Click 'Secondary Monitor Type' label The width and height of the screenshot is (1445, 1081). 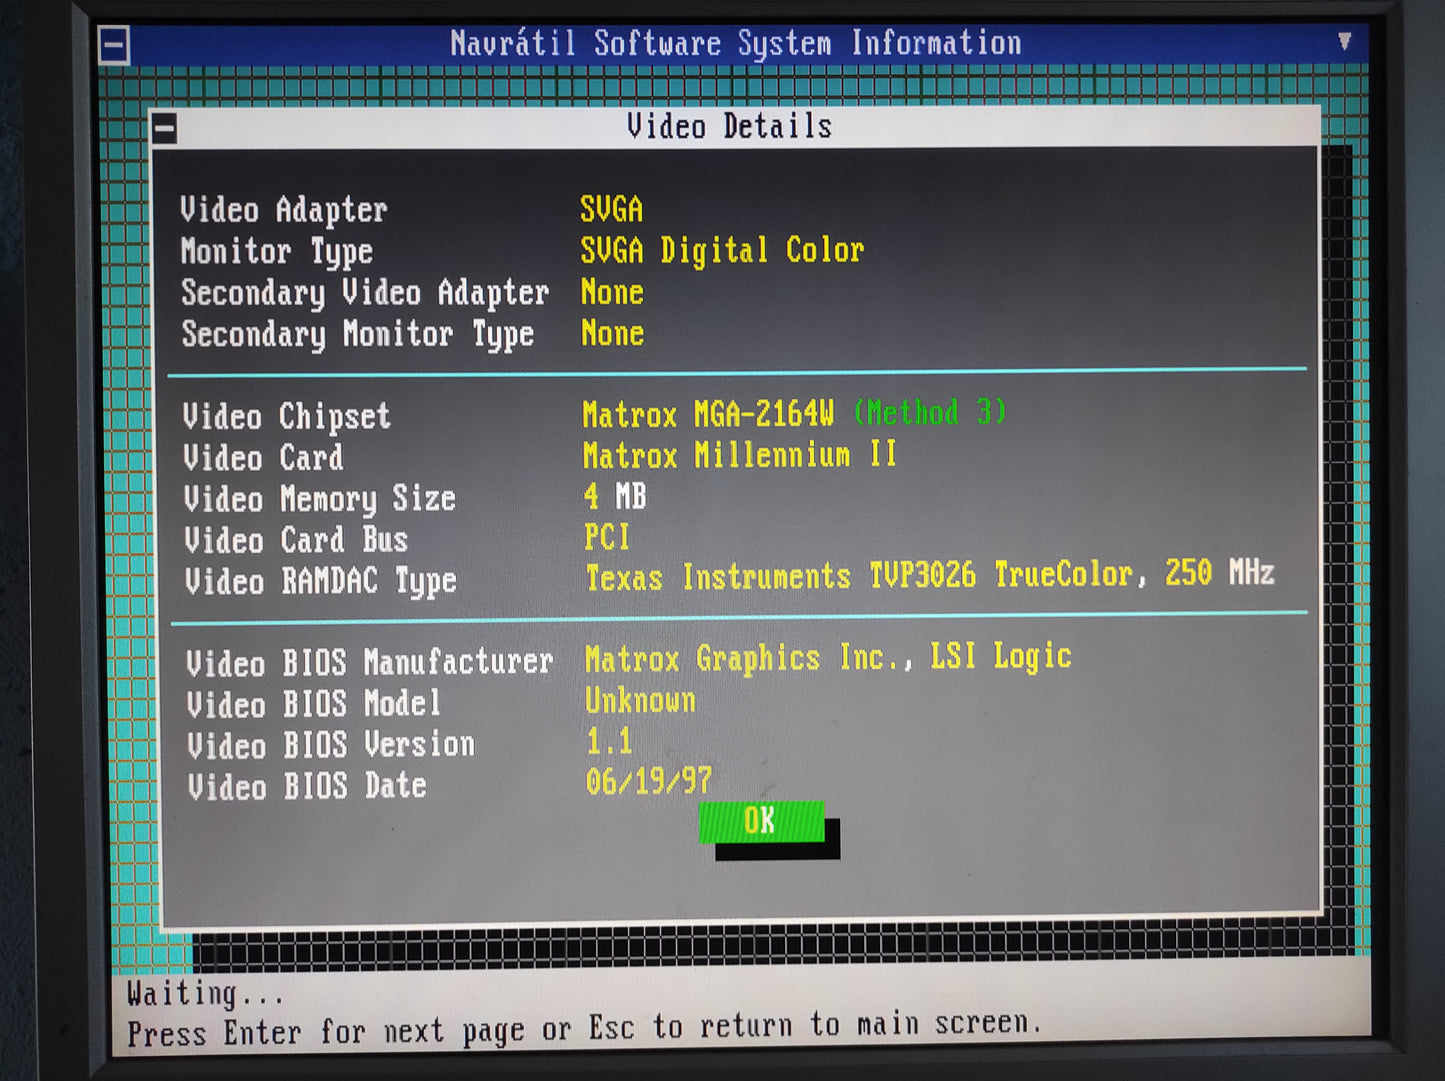(358, 335)
